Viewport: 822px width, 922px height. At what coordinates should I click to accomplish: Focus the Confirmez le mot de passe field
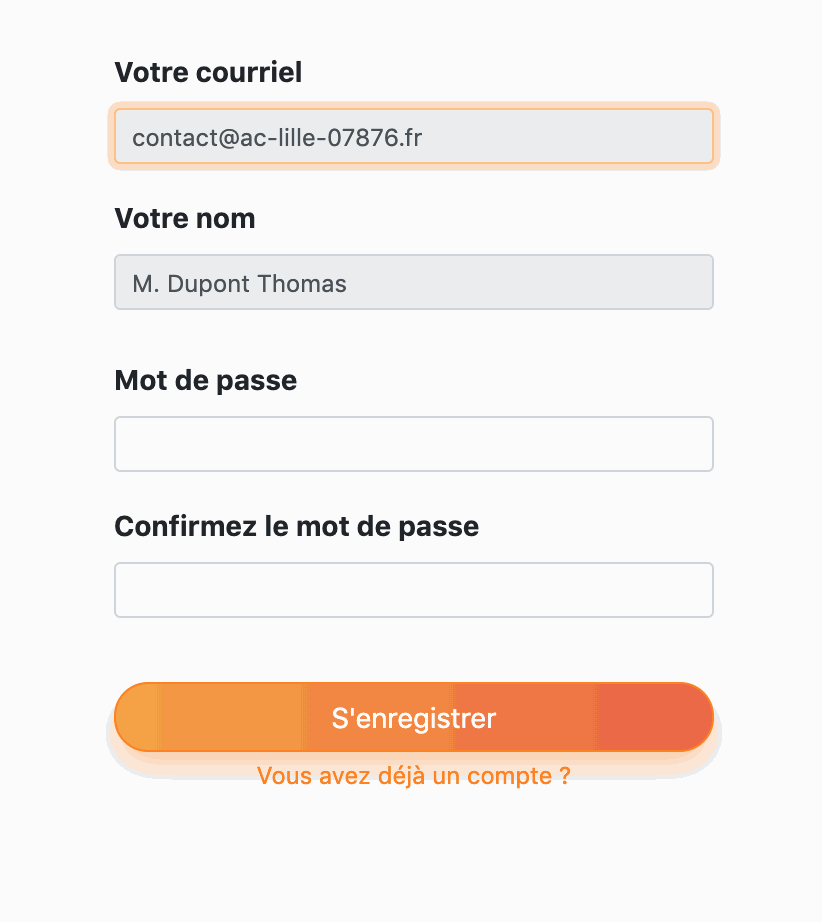point(413,590)
